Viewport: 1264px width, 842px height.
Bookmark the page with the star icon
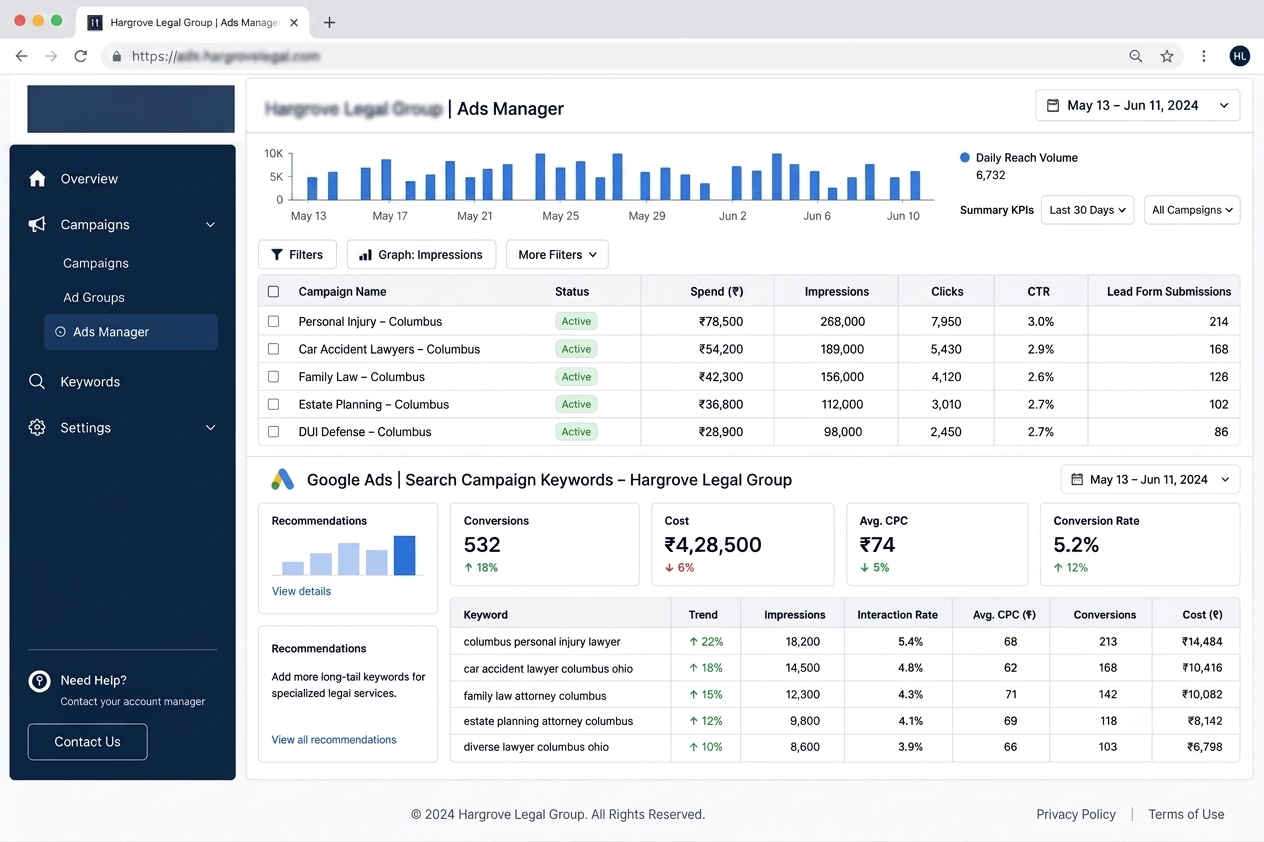(1167, 57)
